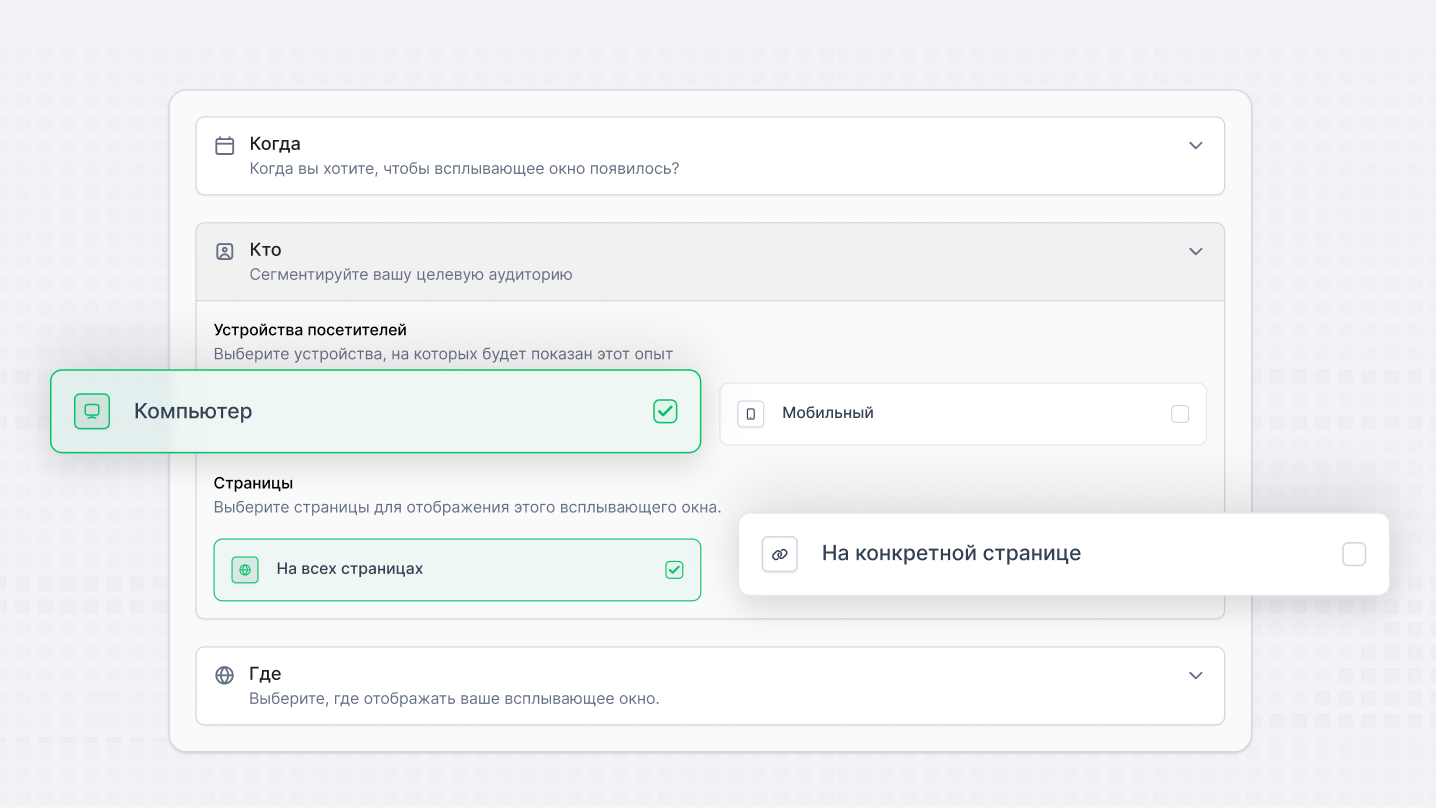Uncheck the На всех страницах checkbox
The image size is (1436, 808).
click(674, 570)
